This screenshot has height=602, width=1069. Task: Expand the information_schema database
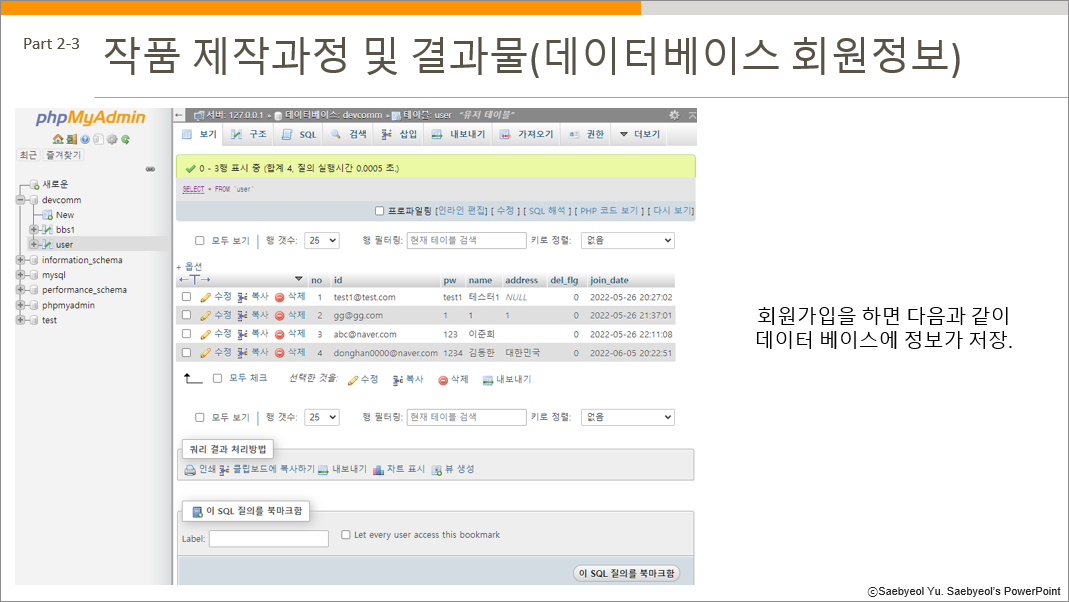click(x=20, y=260)
